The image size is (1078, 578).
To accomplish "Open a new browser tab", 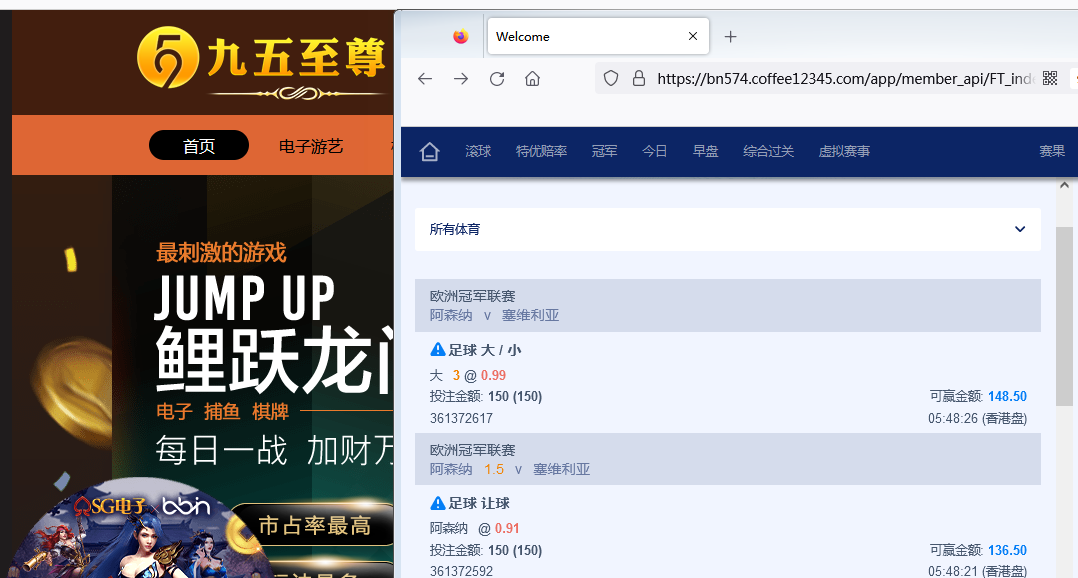I will click(x=731, y=37).
